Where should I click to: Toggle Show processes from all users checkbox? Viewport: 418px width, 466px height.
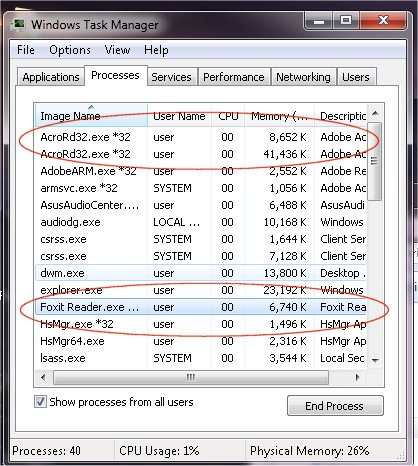[40, 402]
